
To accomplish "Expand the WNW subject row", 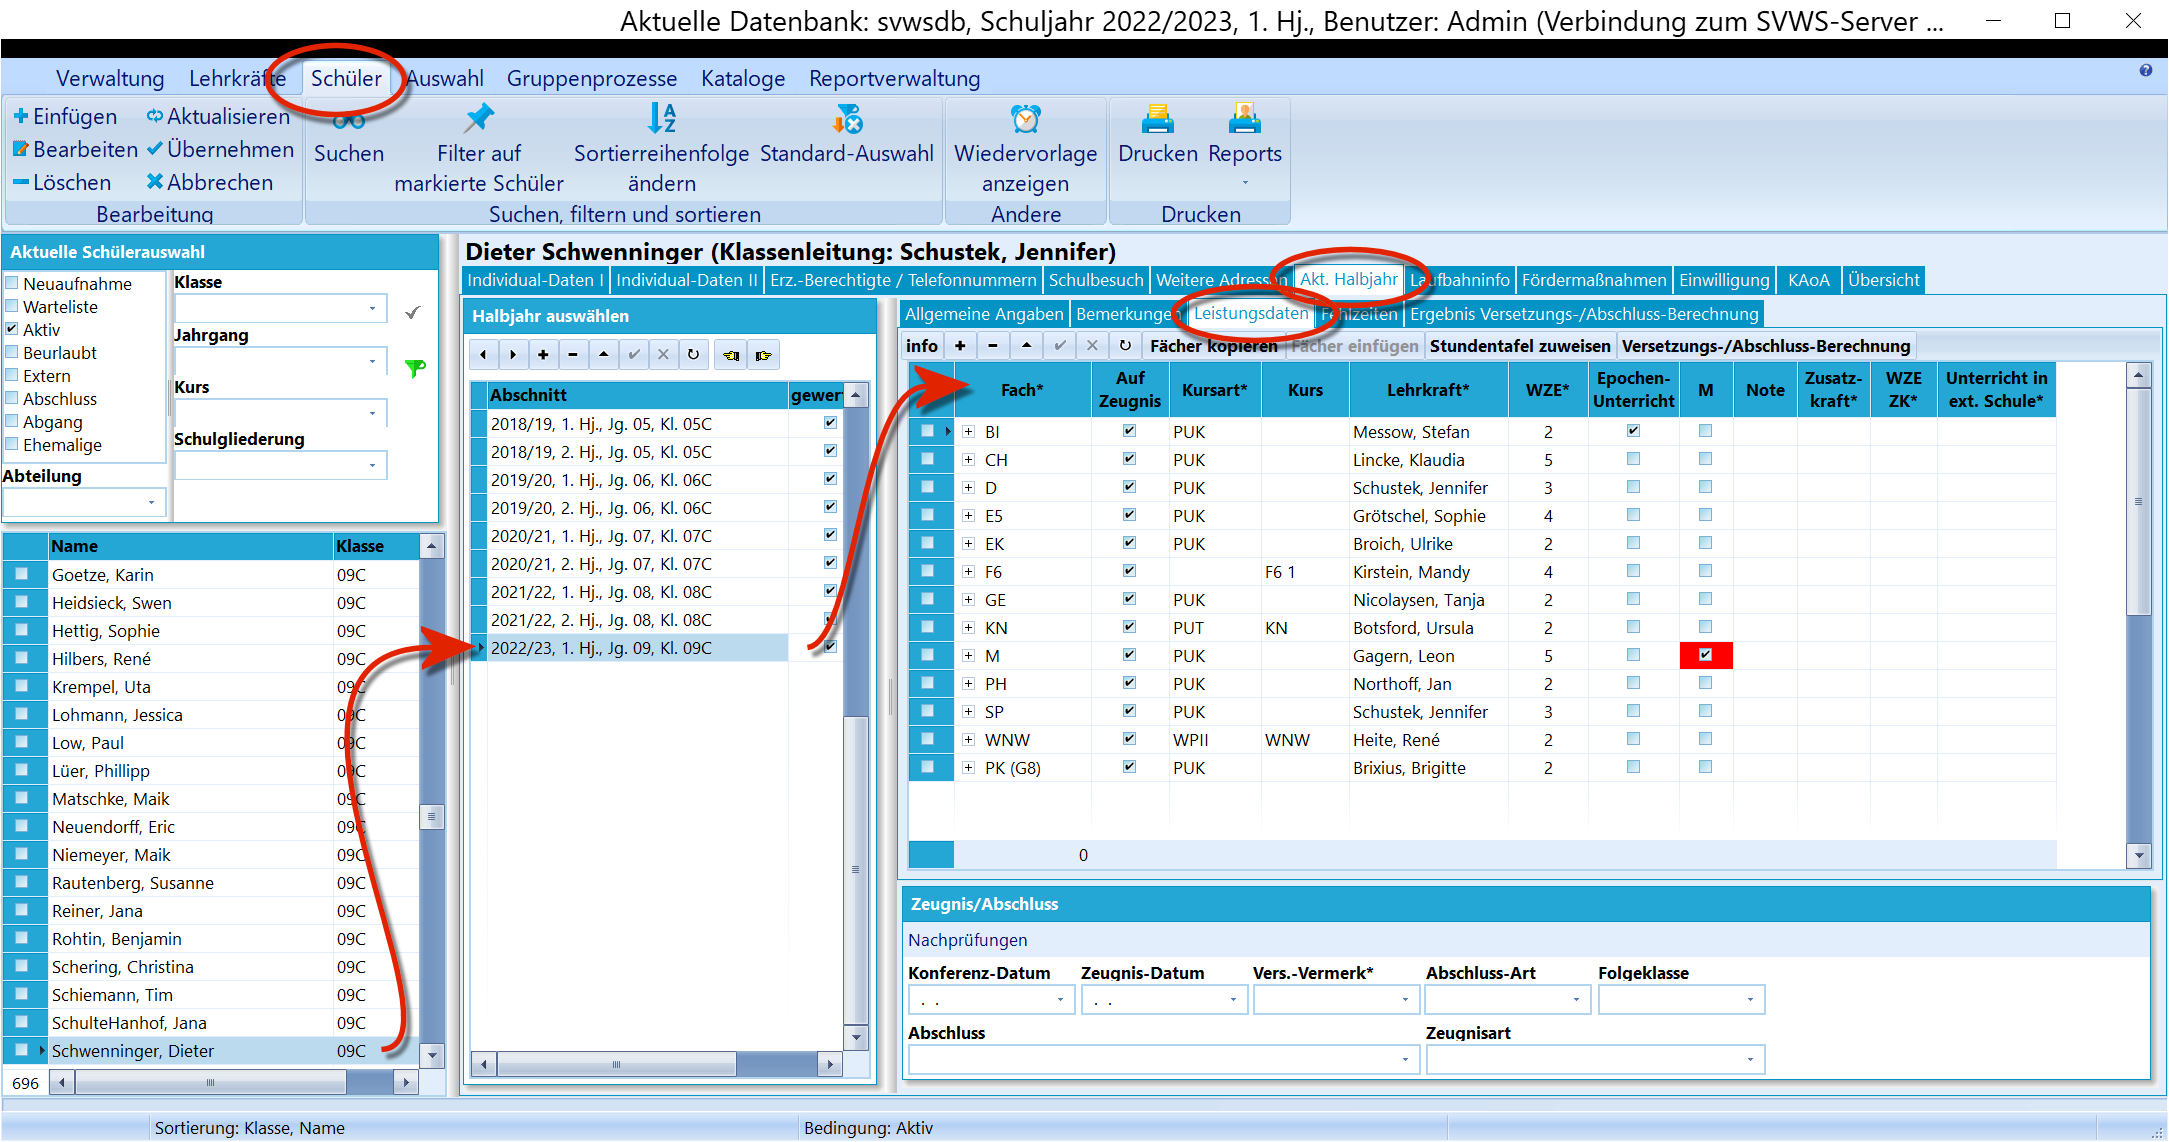I will click(968, 740).
